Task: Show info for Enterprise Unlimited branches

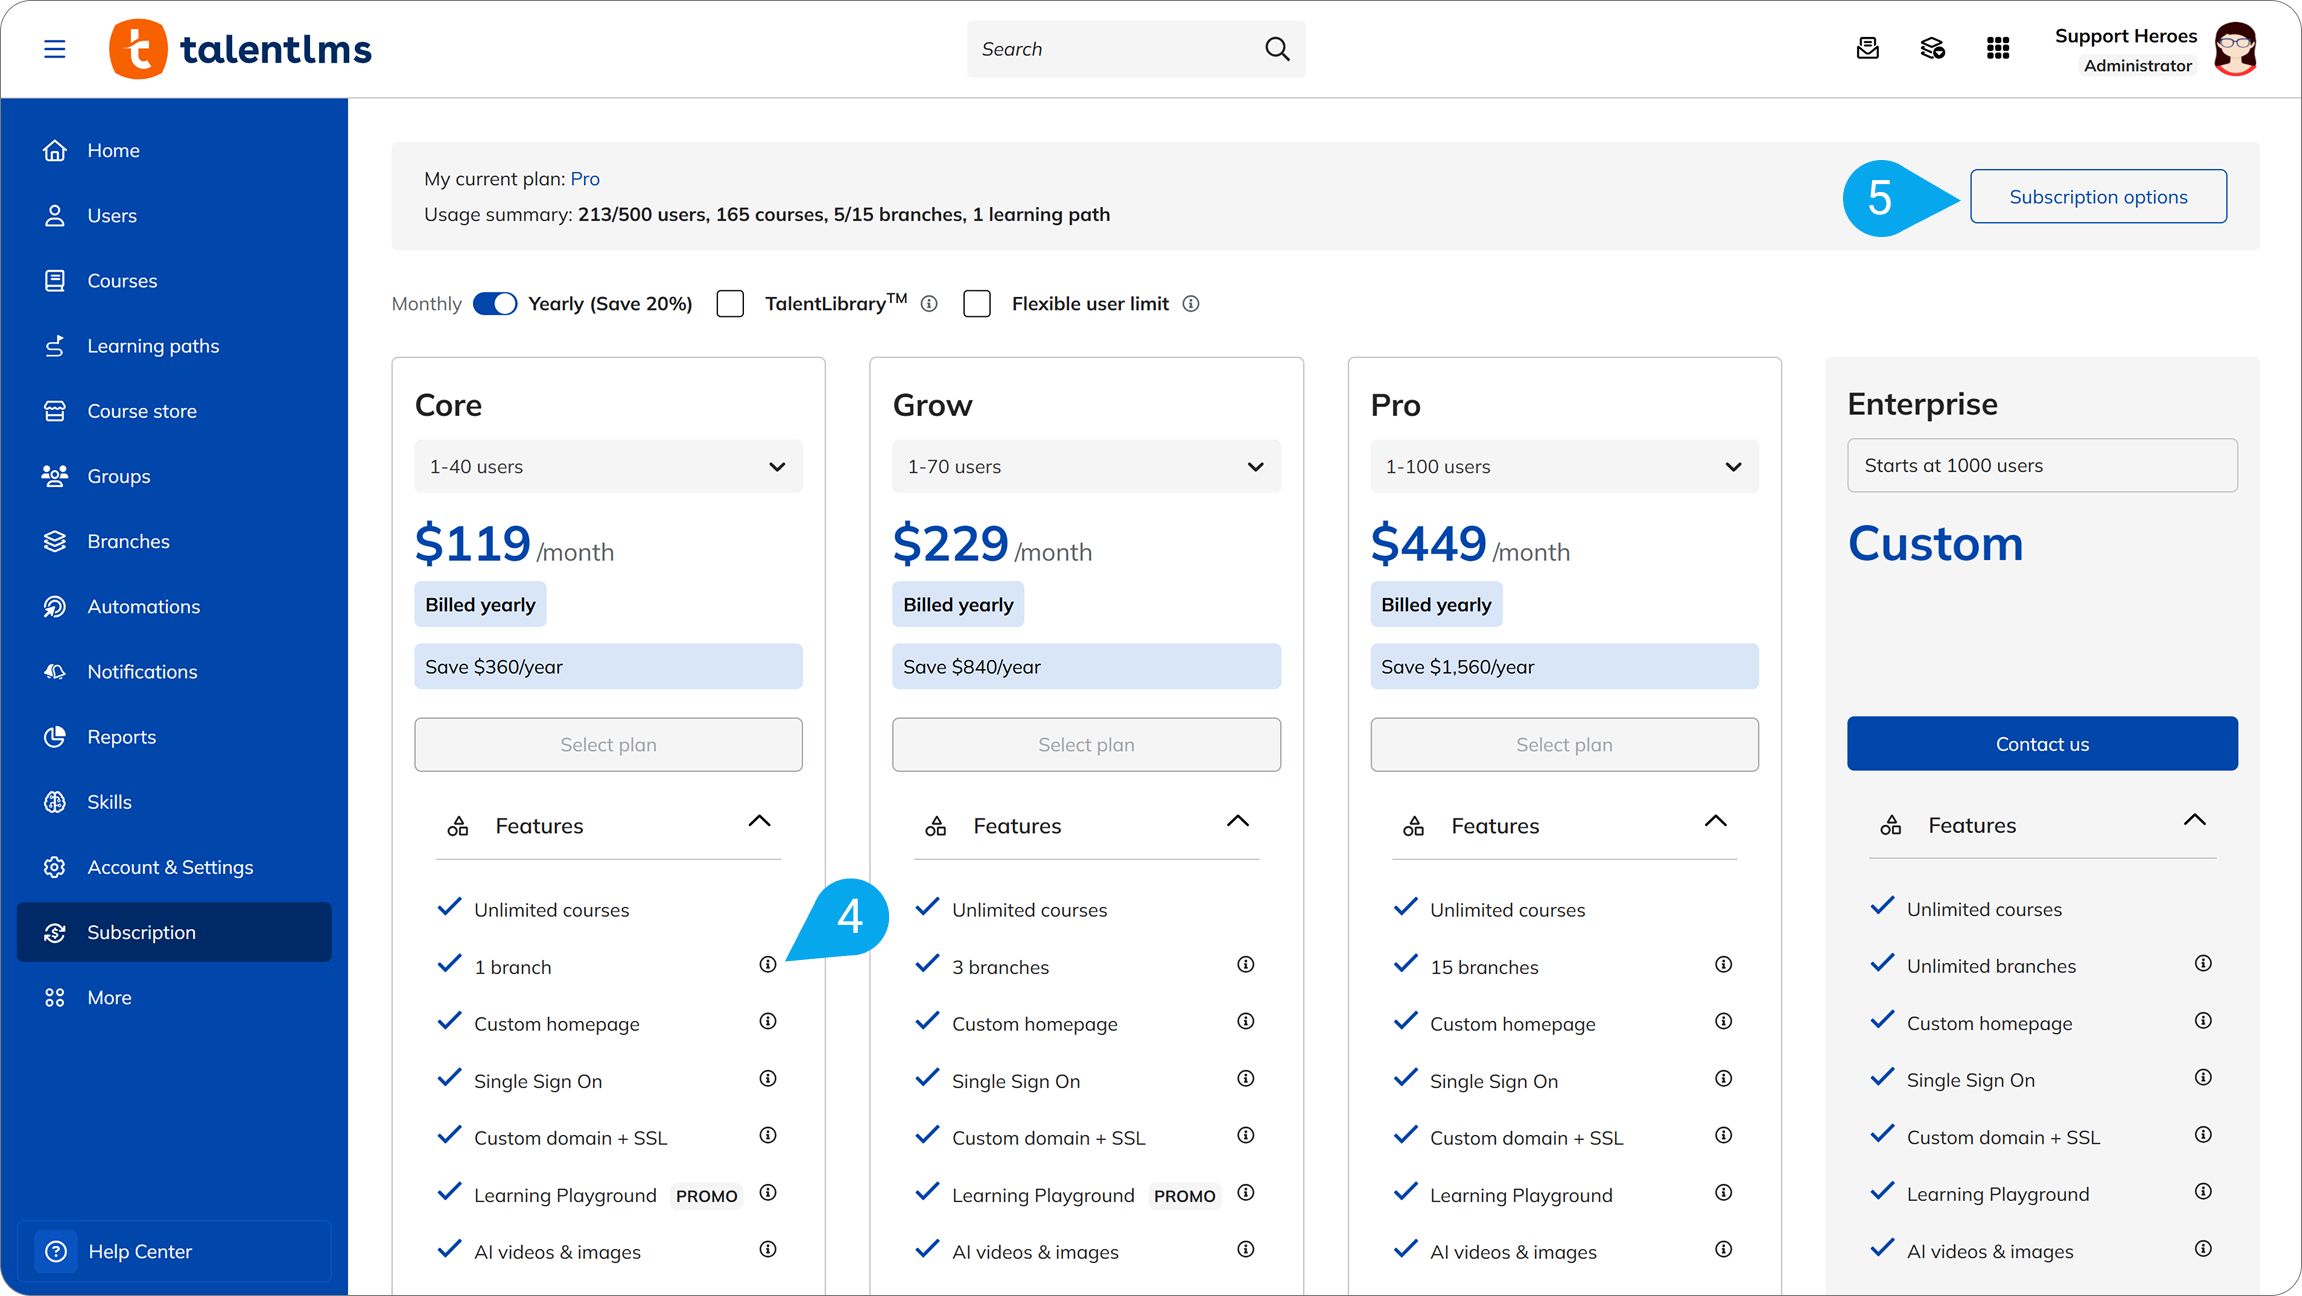Action: click(2203, 964)
